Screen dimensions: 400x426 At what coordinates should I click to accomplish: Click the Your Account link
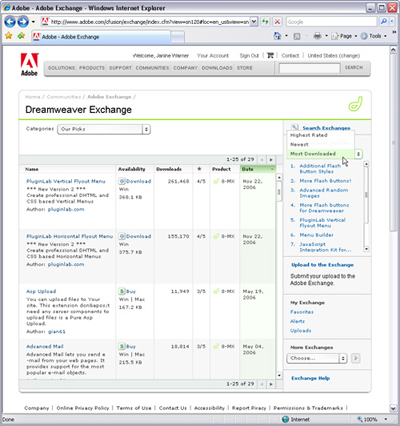point(213,56)
